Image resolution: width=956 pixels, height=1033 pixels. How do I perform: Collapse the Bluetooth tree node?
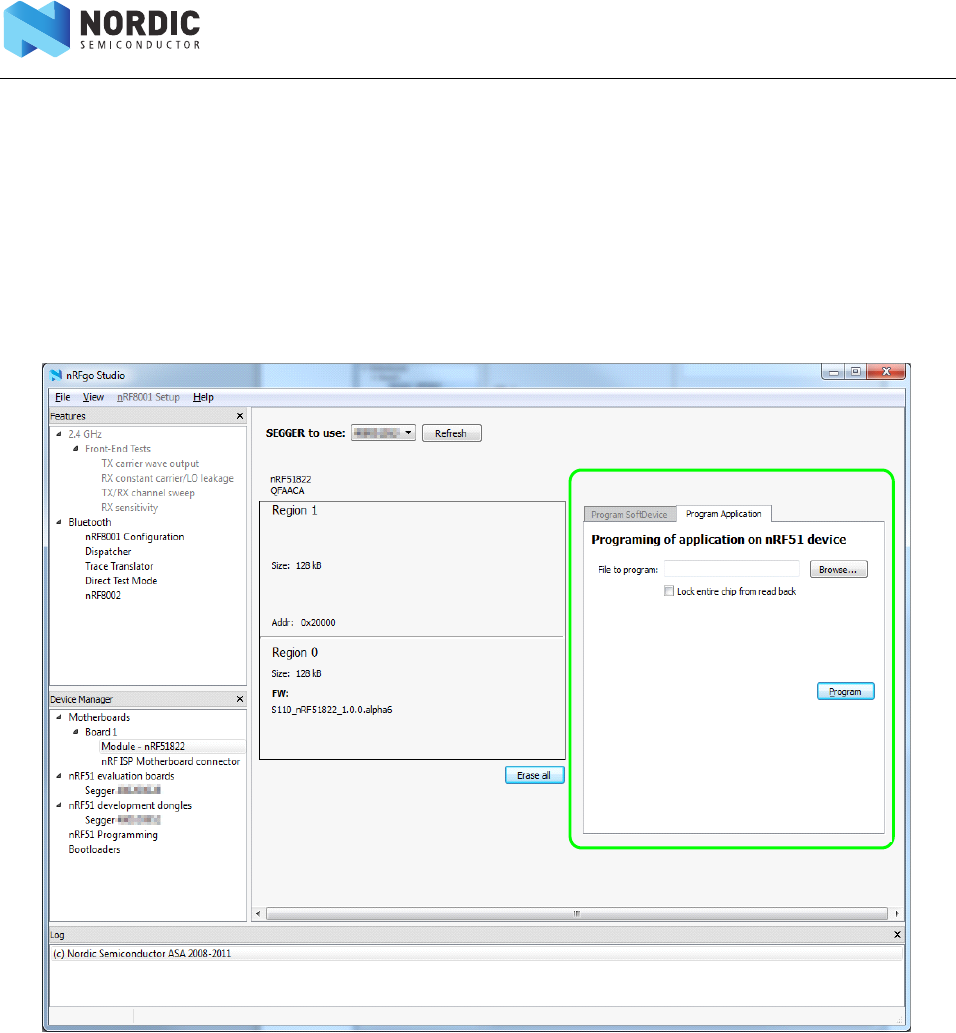point(59,522)
